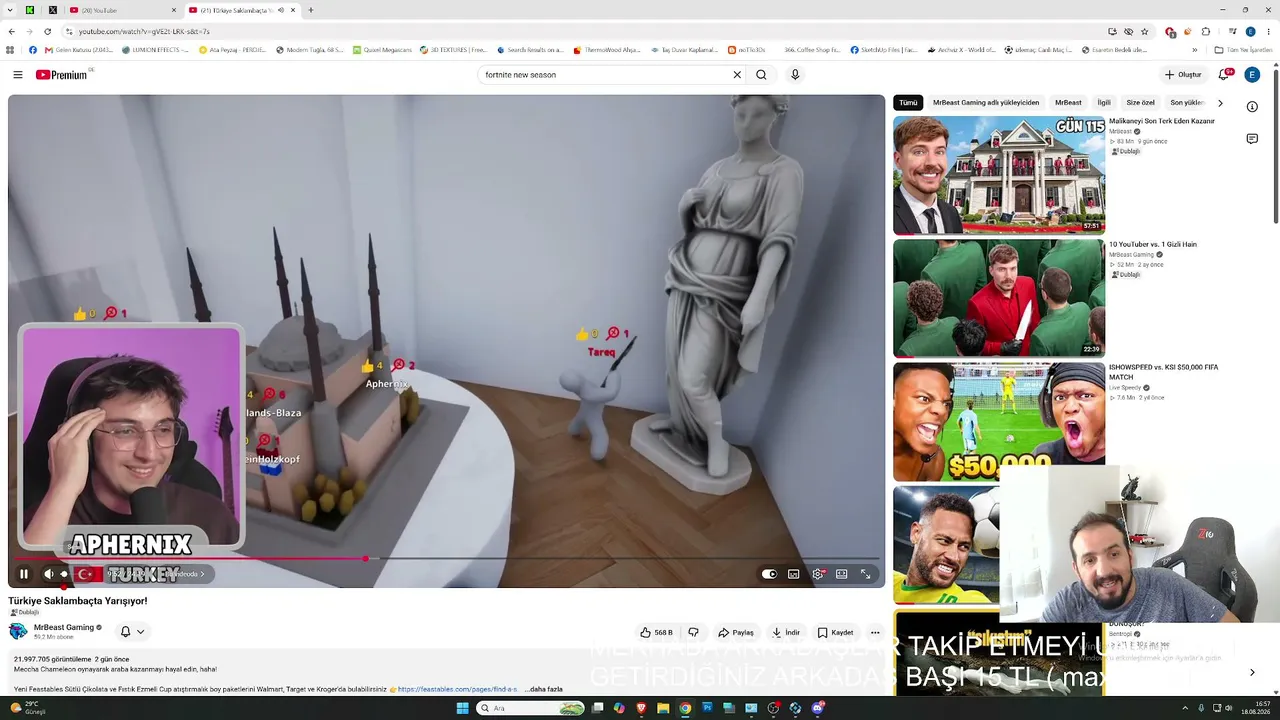Go to the YouTube Premium home logo

pyautogui.click(x=61, y=75)
